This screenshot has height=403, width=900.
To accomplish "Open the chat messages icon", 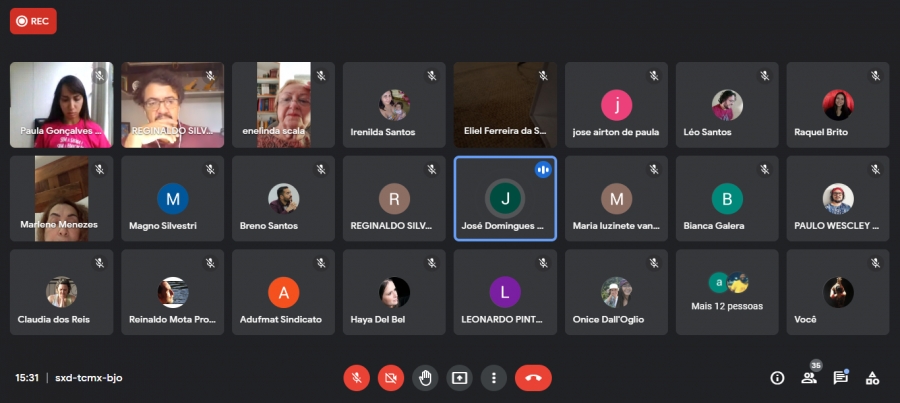I will coord(841,378).
